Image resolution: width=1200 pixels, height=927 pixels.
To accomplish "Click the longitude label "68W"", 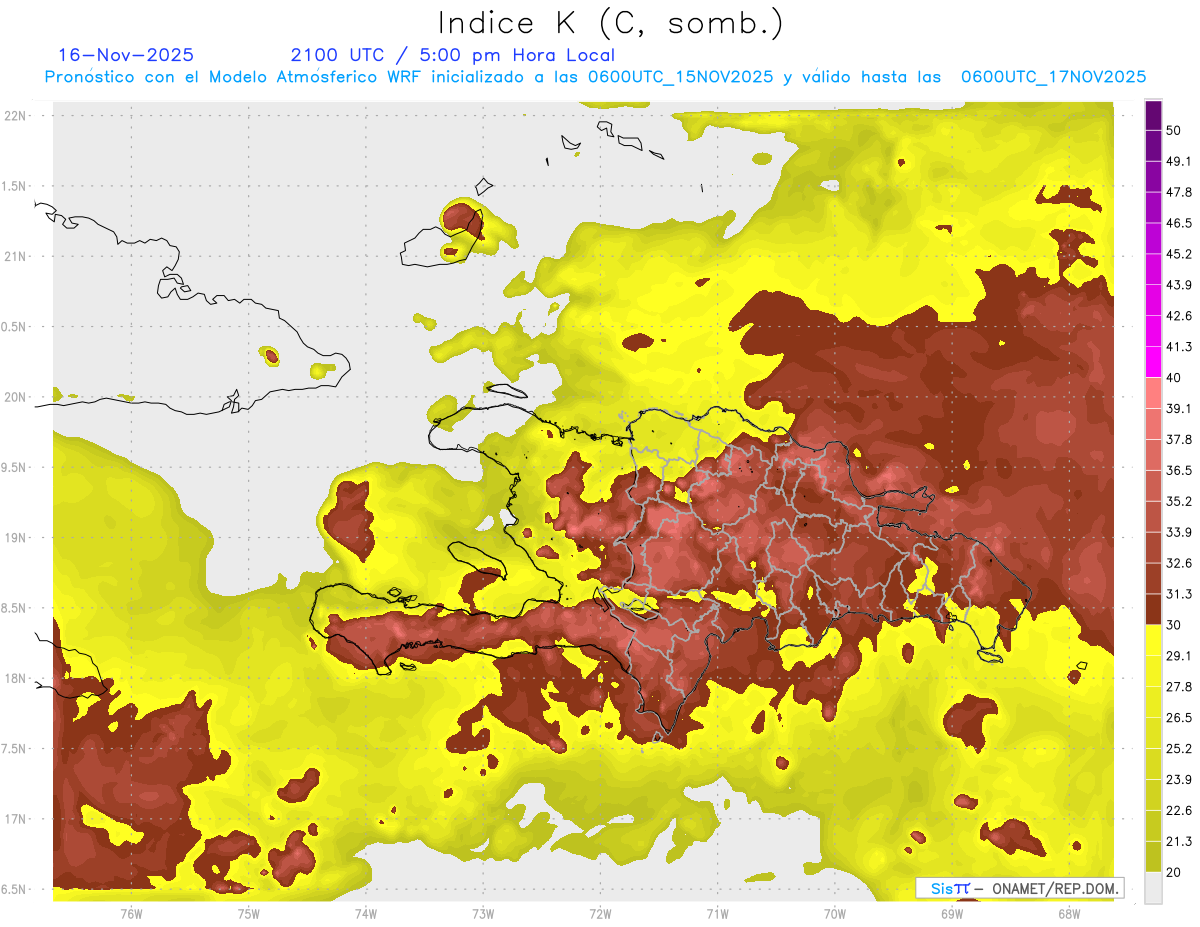I will [1069, 914].
